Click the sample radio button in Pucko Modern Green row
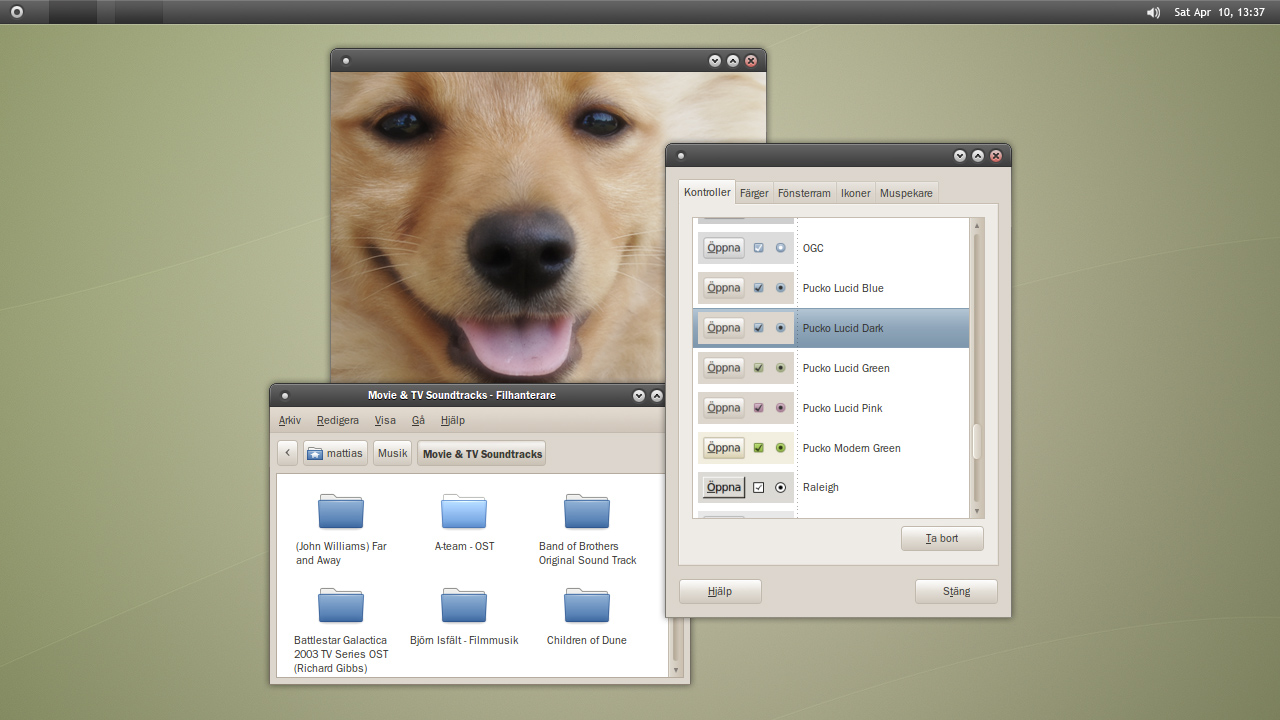1280x720 pixels. click(x=781, y=448)
